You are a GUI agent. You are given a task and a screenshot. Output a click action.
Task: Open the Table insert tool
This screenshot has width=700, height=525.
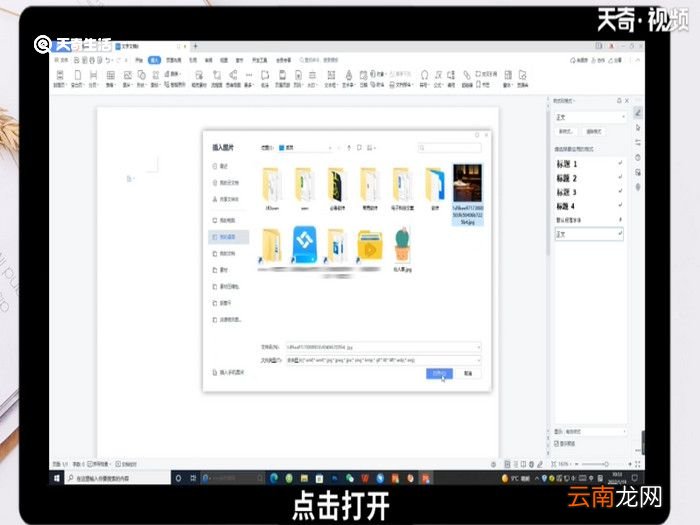[x=110, y=78]
